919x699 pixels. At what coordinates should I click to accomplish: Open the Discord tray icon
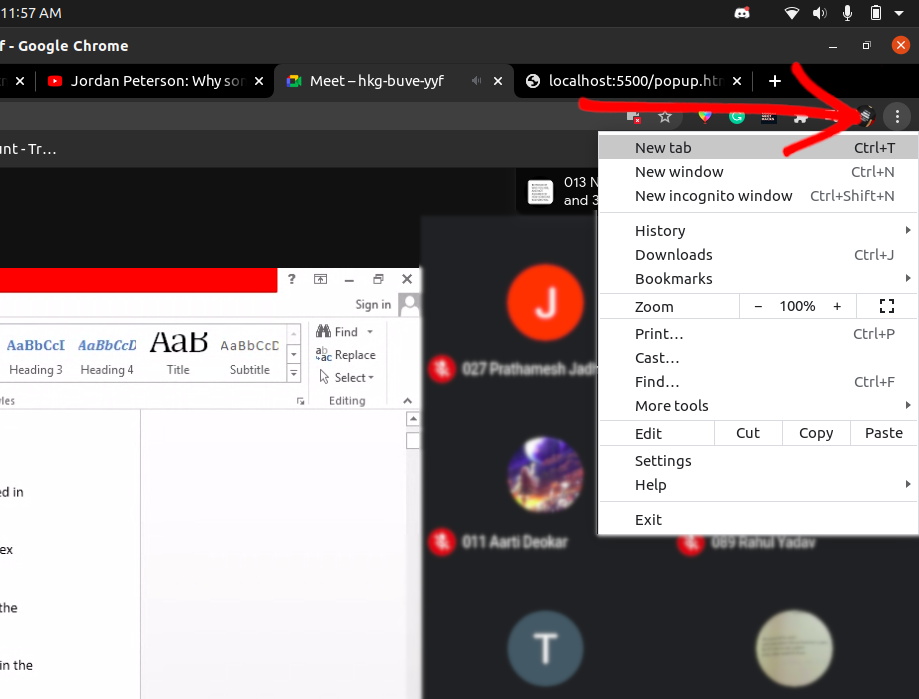[x=742, y=13]
